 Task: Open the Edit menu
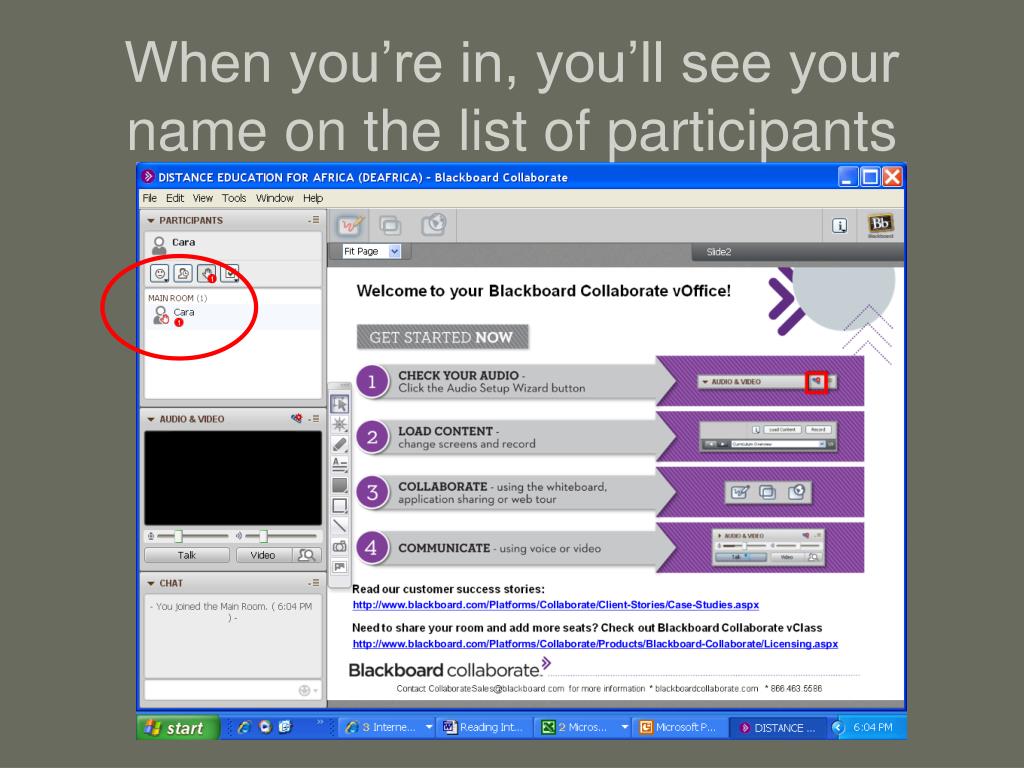174,198
